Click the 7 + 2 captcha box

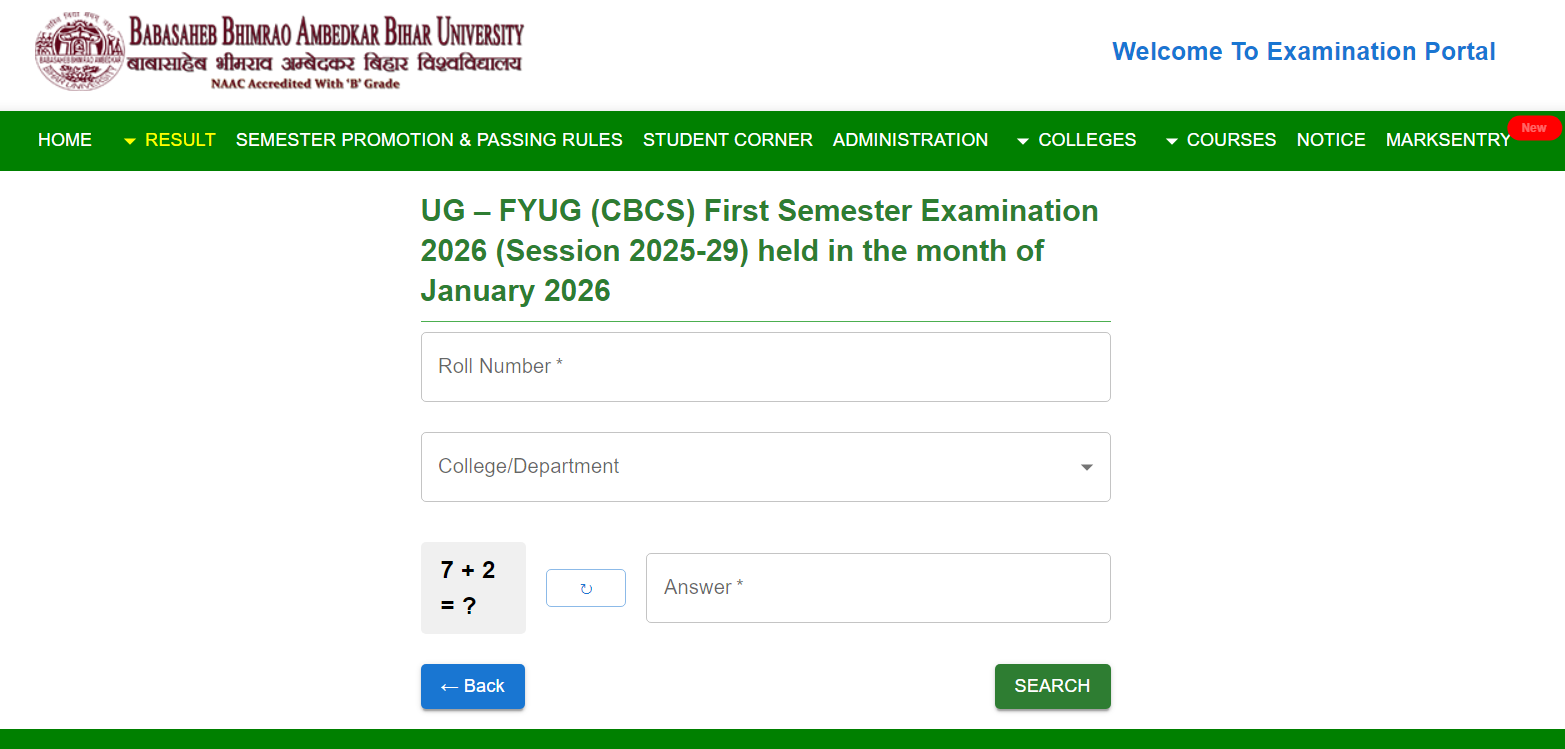click(473, 587)
